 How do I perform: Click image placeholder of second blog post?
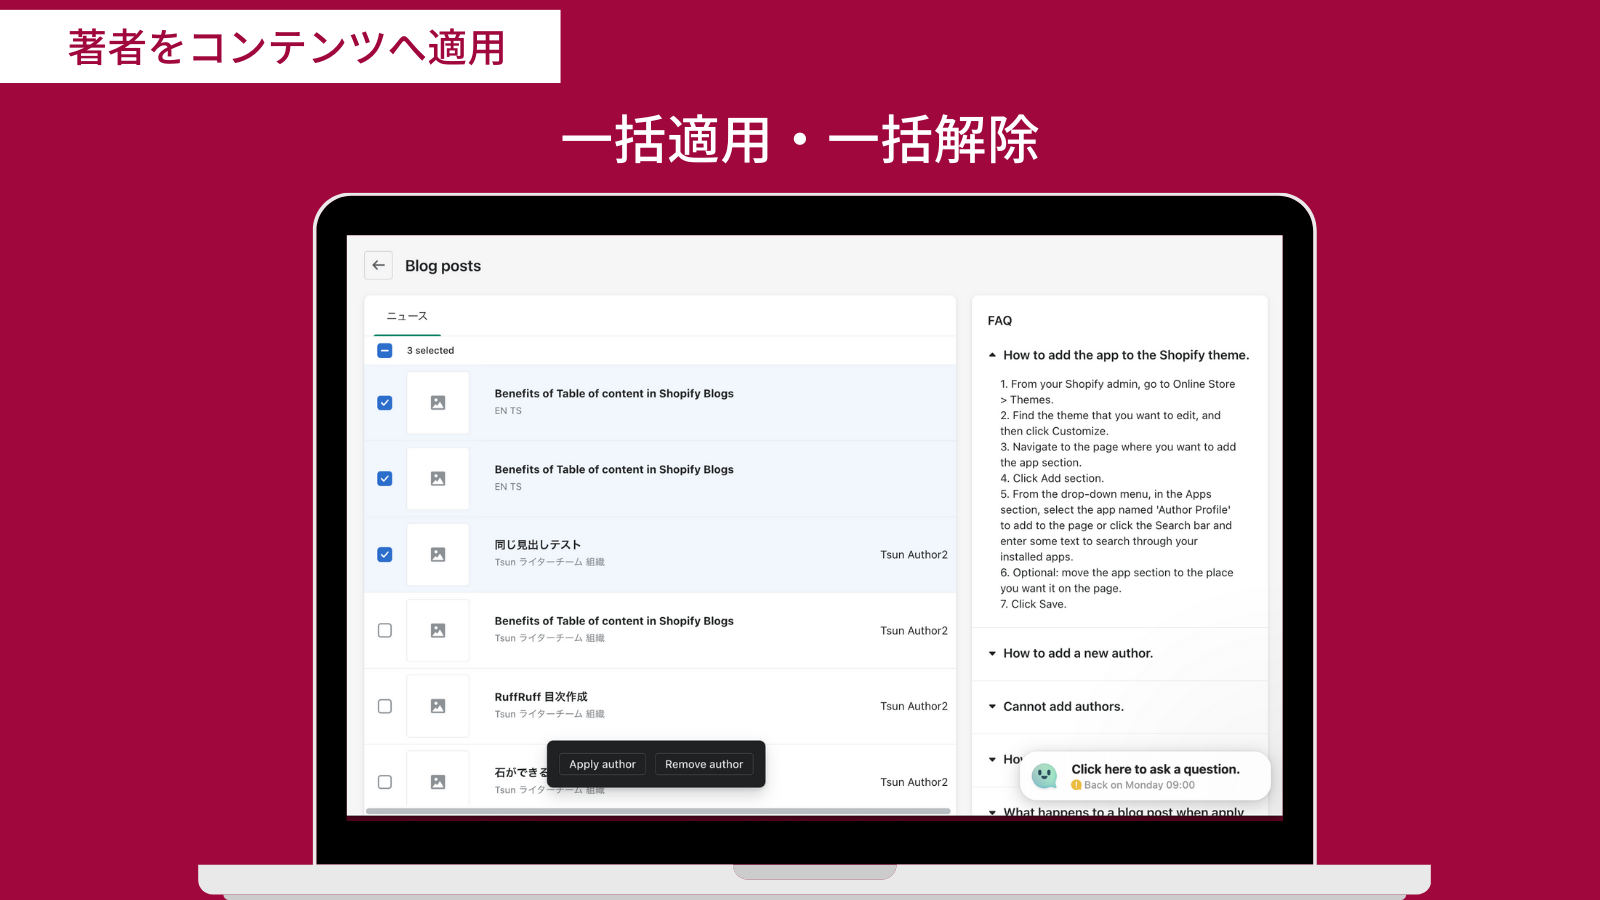pyautogui.click(x=438, y=479)
